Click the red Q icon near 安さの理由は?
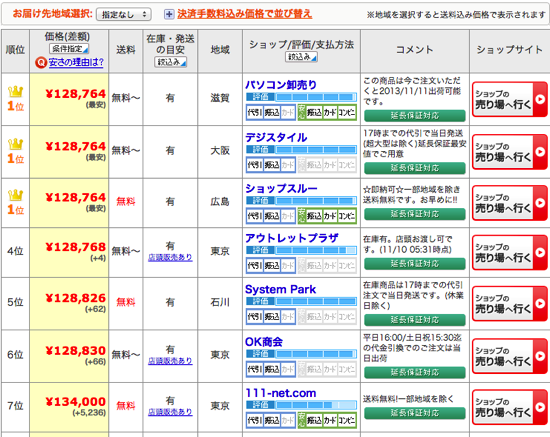The image size is (550, 437). click(41, 62)
